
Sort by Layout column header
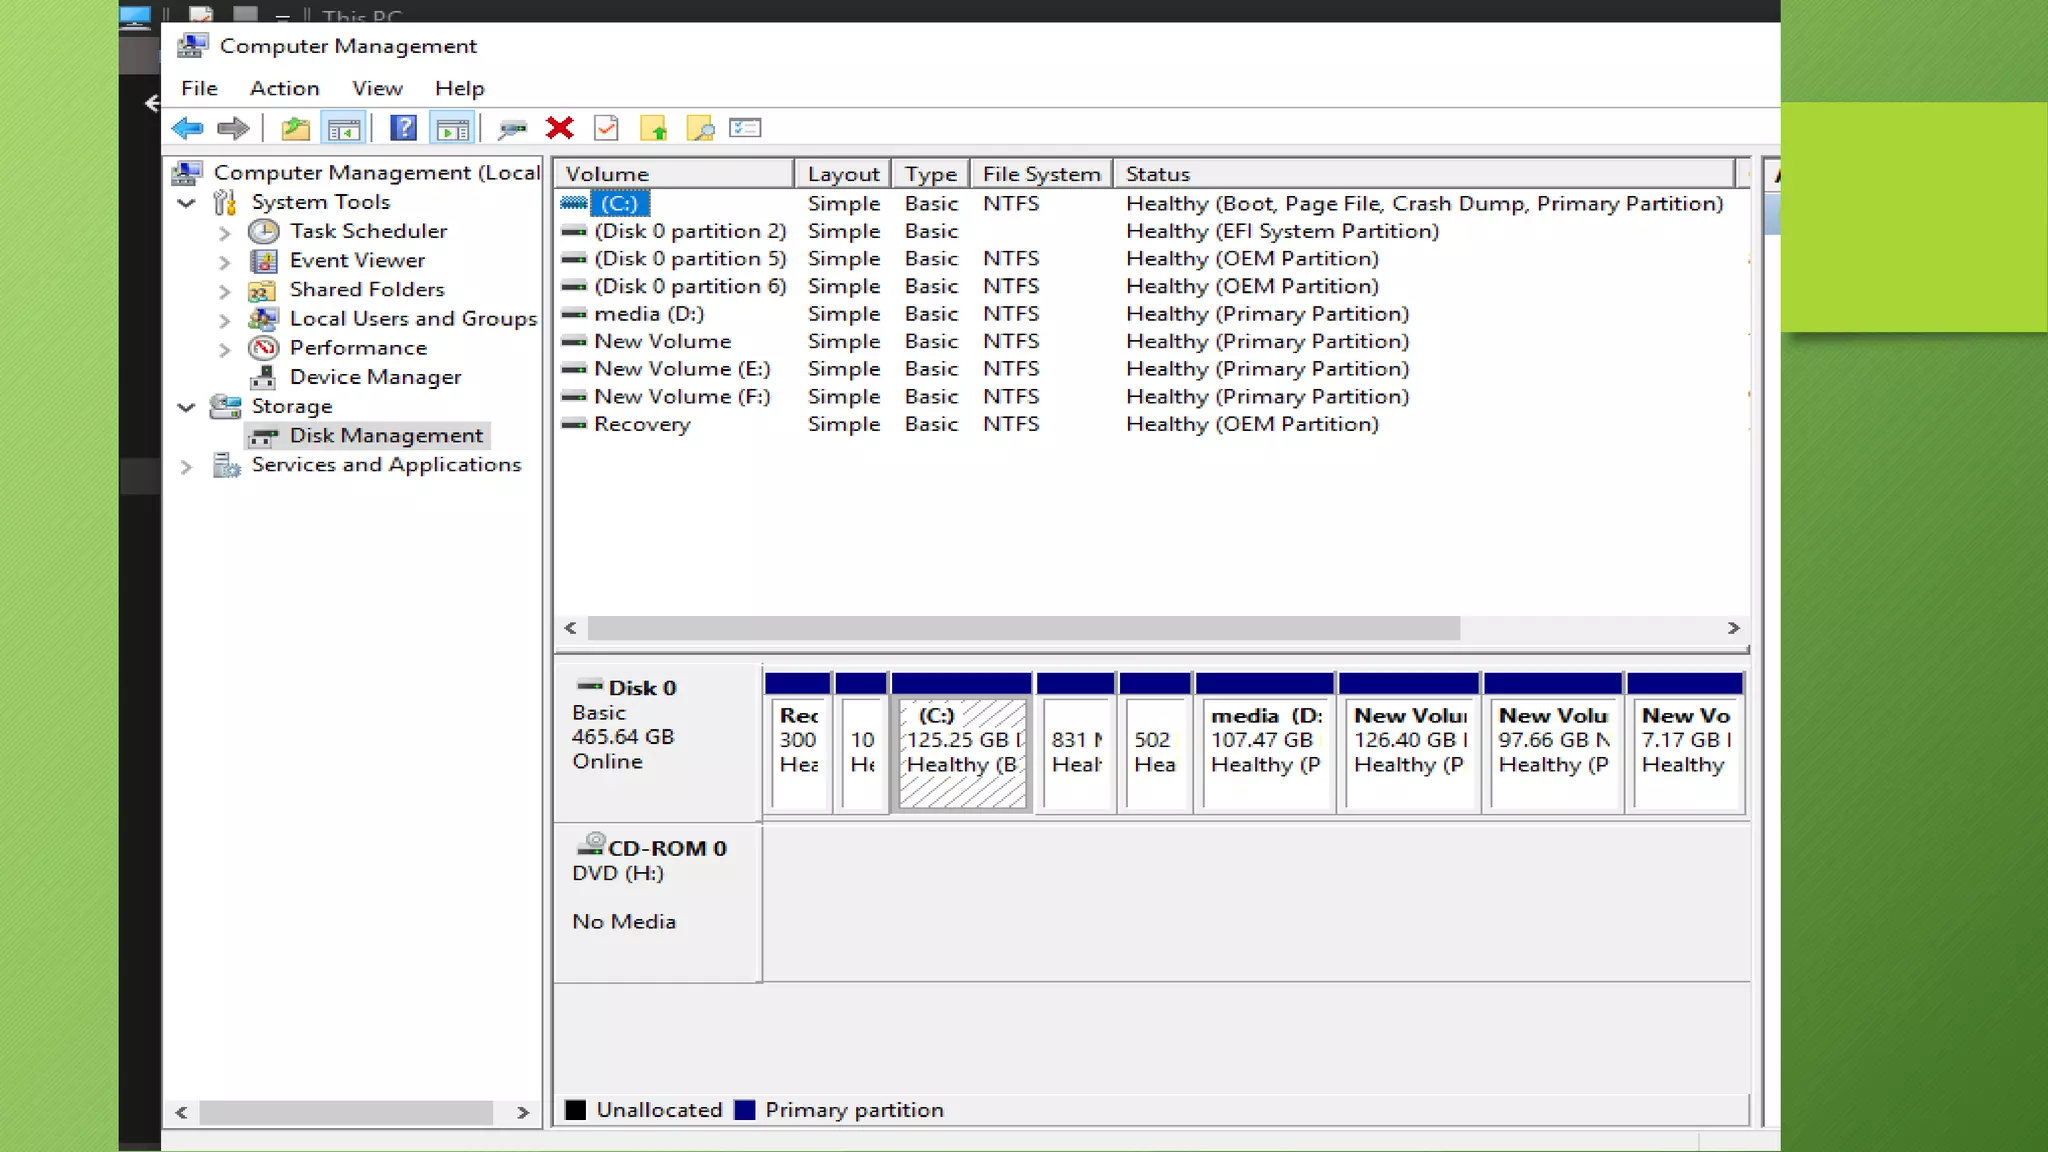[x=843, y=174]
